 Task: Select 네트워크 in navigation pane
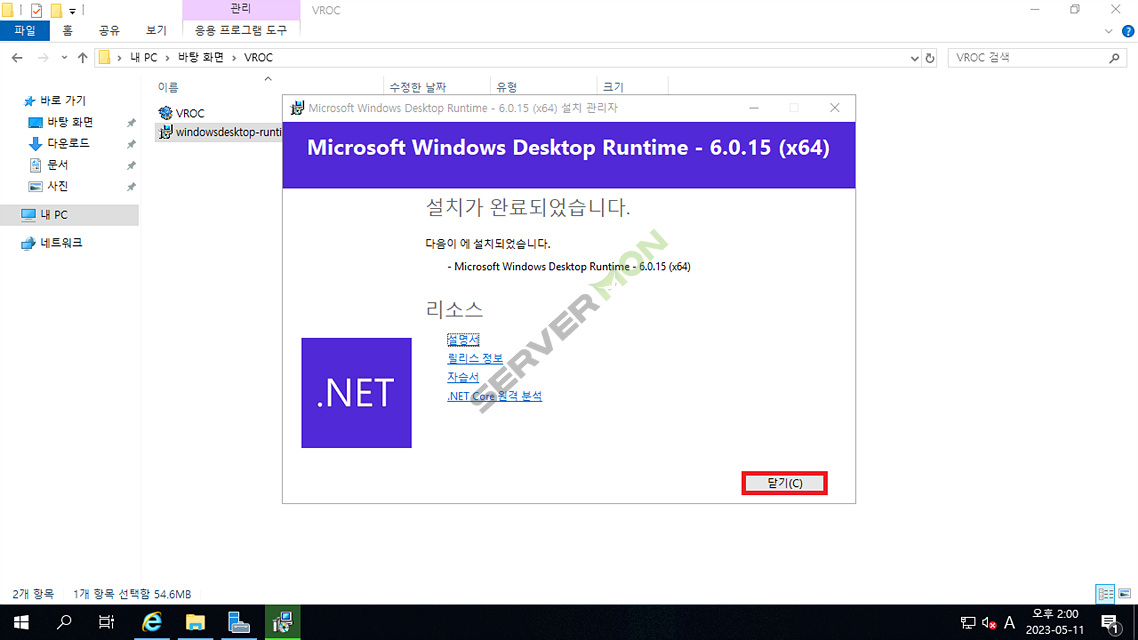[x=61, y=243]
